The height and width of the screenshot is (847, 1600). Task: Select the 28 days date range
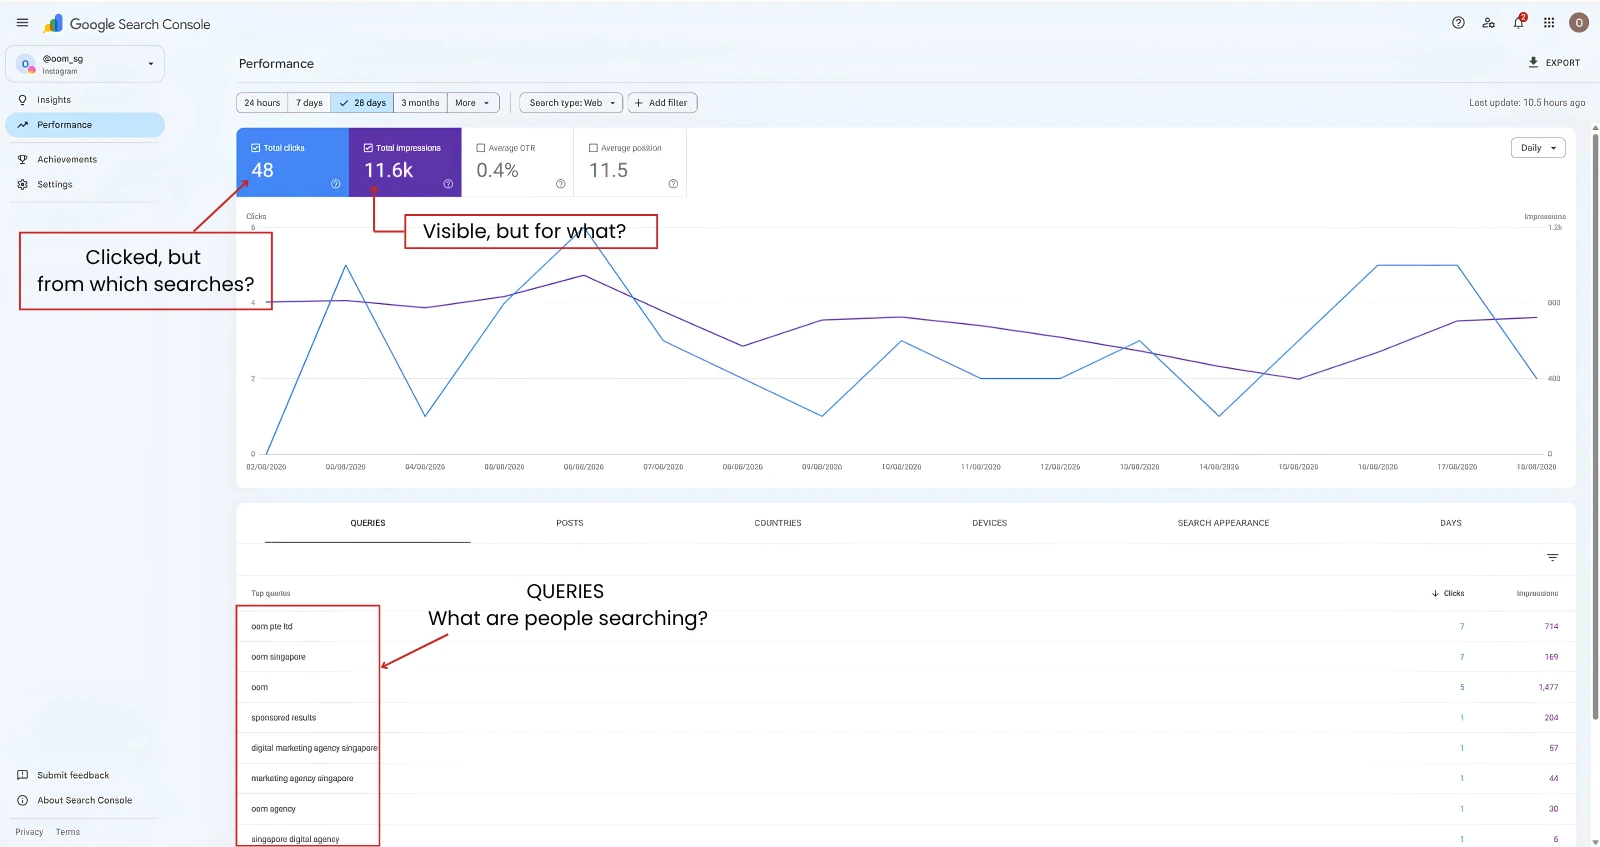coord(362,103)
